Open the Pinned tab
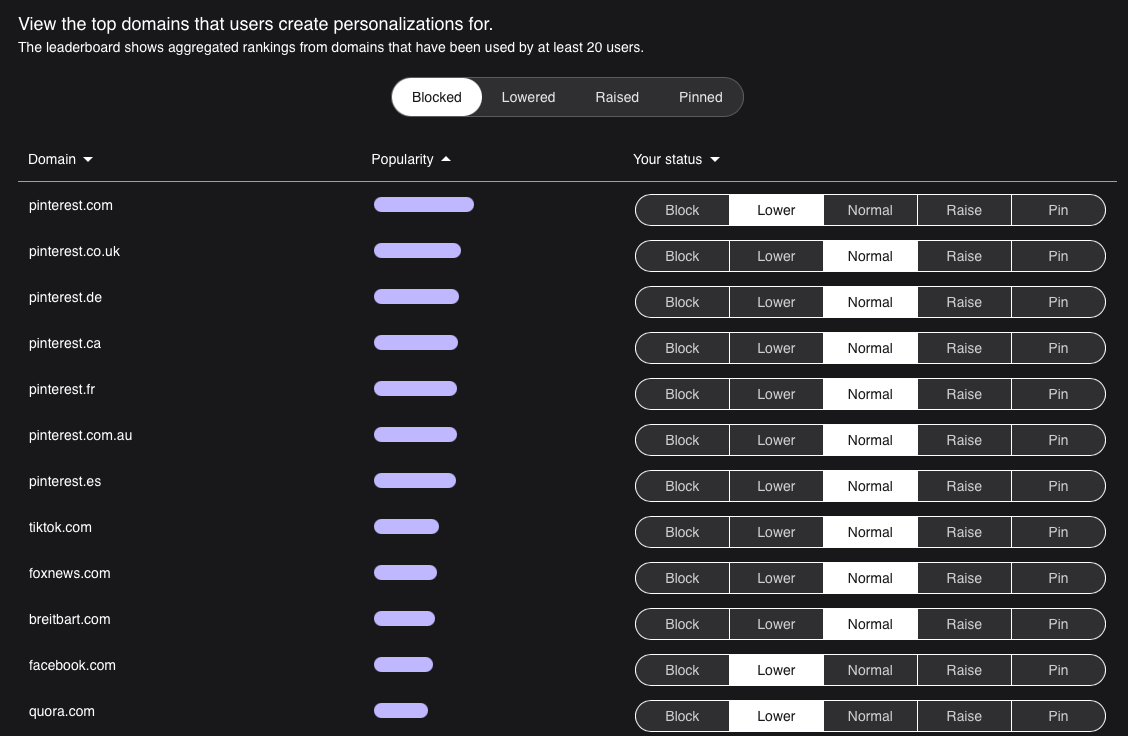 tap(700, 97)
